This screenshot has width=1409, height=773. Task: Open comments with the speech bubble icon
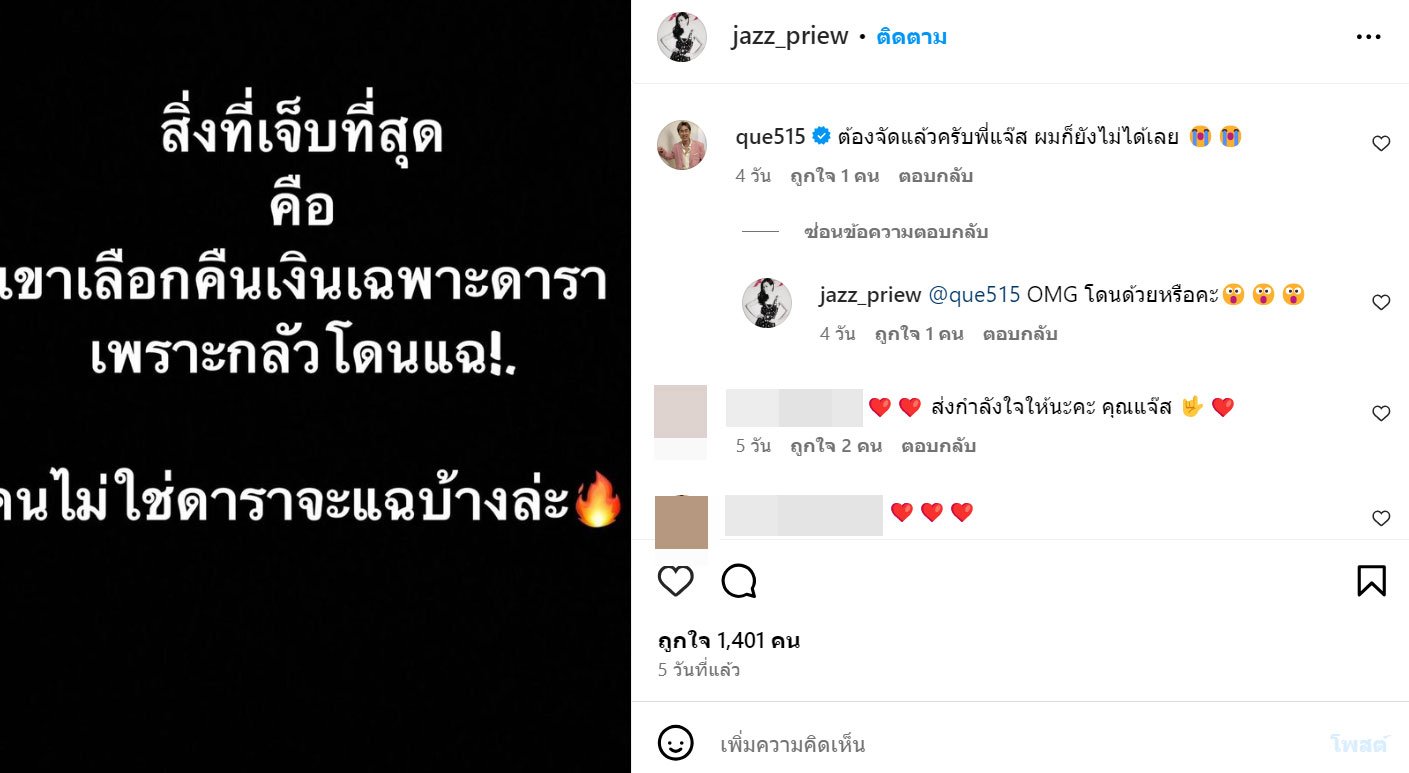point(739,581)
